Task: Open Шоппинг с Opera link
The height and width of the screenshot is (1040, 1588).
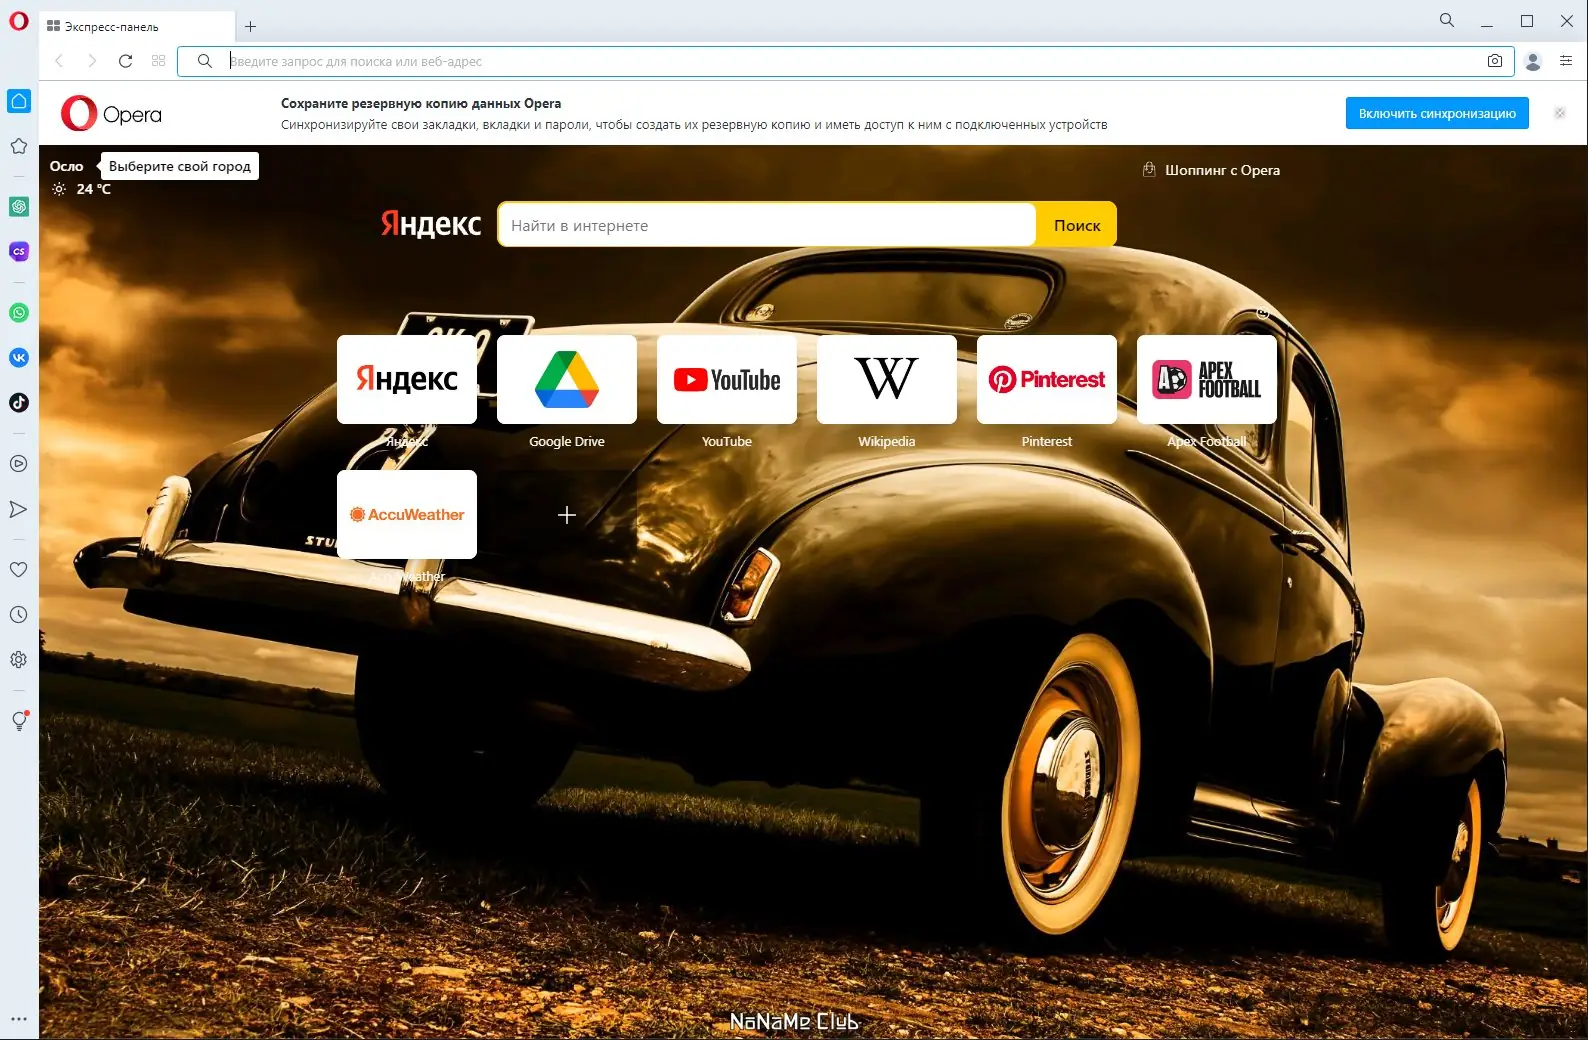Action: (x=1211, y=170)
